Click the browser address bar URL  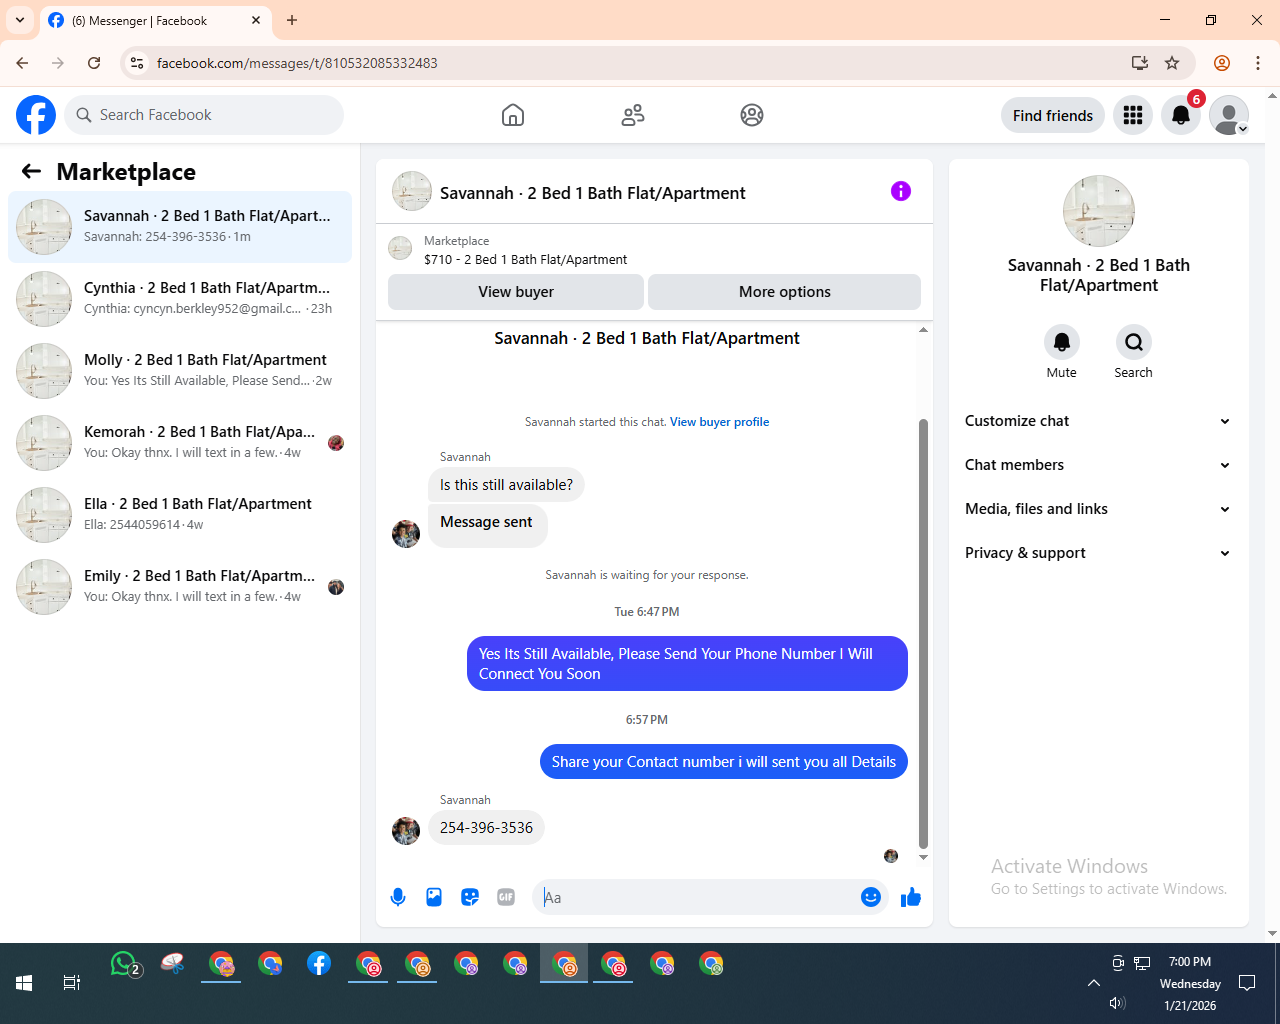pyautogui.click(x=297, y=63)
